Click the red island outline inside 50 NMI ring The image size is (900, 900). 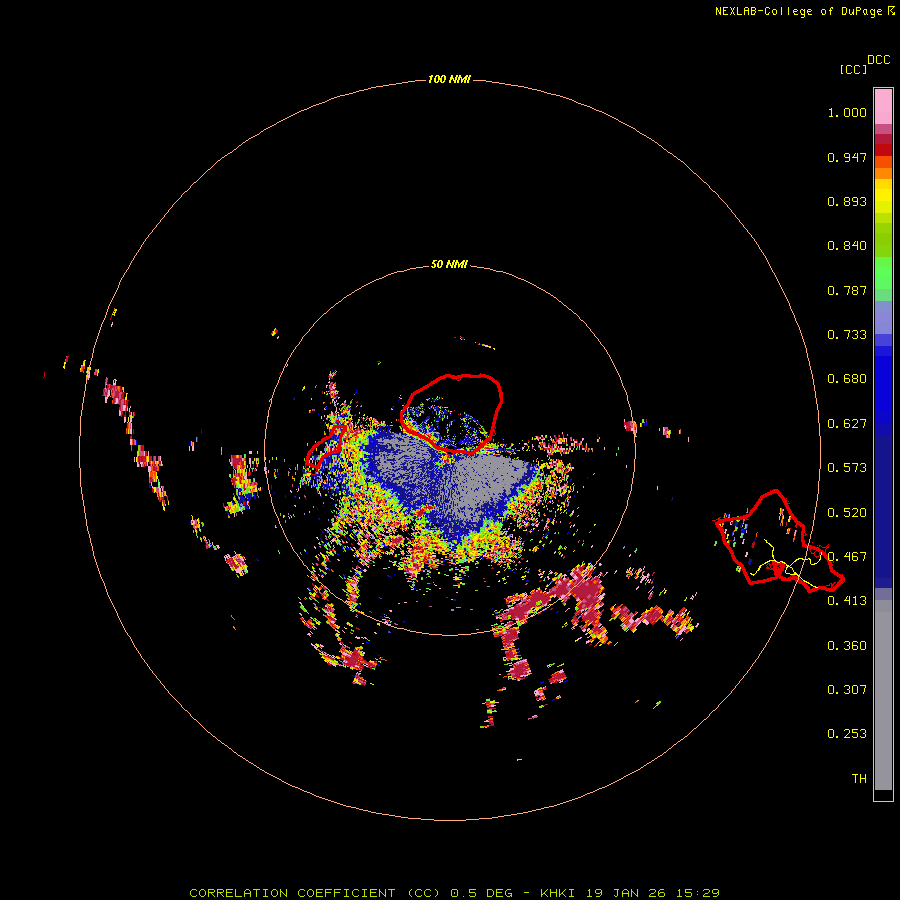click(451, 413)
